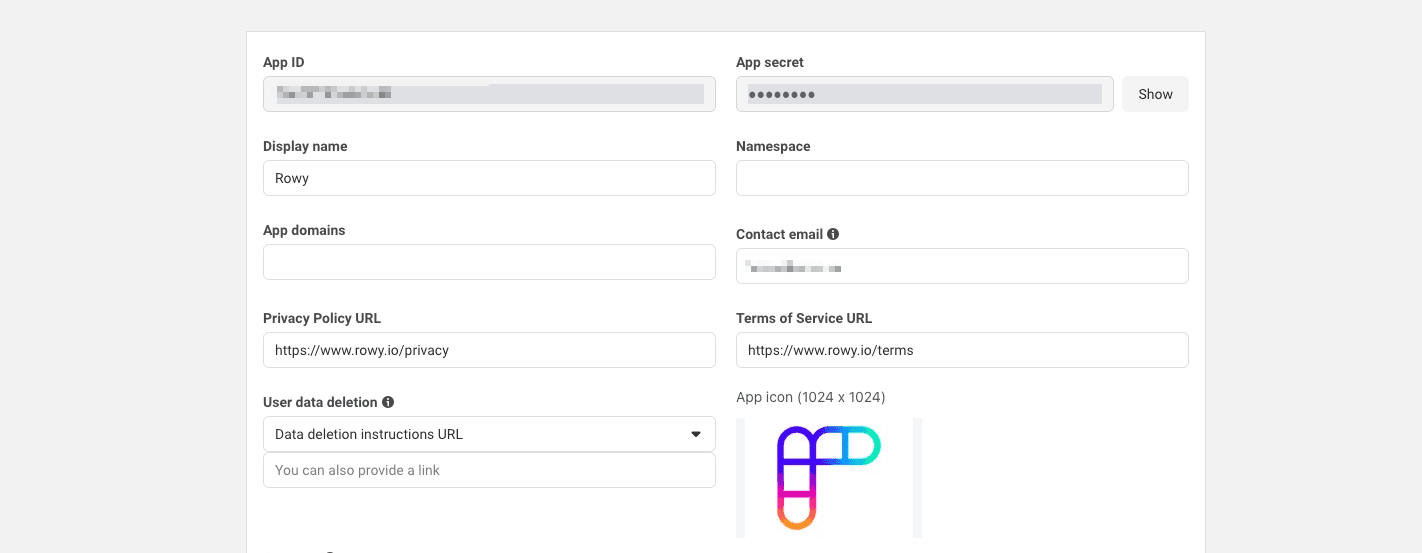The image size is (1422, 553).
Task: Click the masked App secret field
Action: pos(925,94)
